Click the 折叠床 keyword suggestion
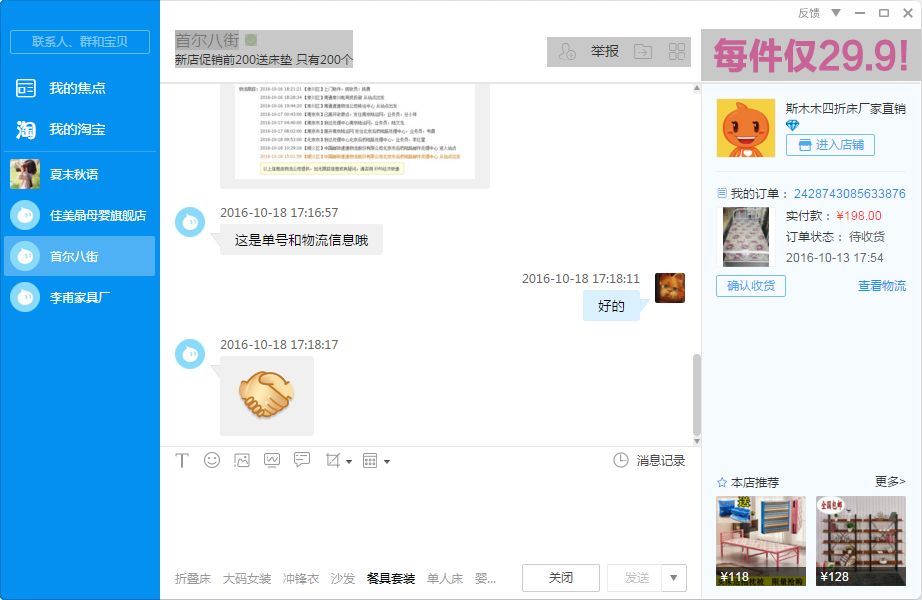Viewport: 922px width, 600px height. pyautogui.click(x=193, y=579)
